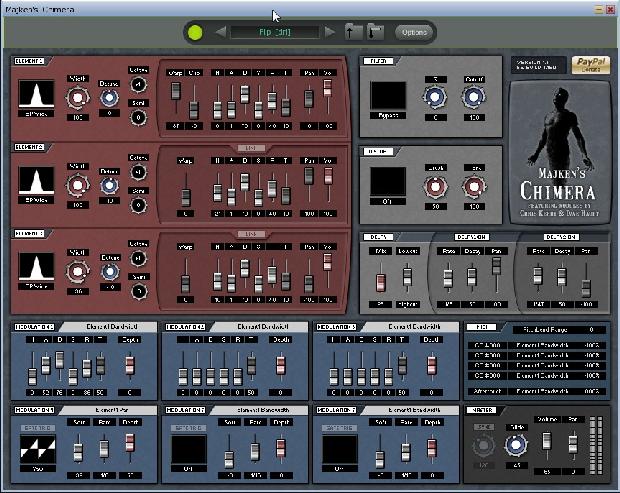Toggle Gate Trig on Modulation 4
The height and width of the screenshot is (493, 620).
coord(38,428)
